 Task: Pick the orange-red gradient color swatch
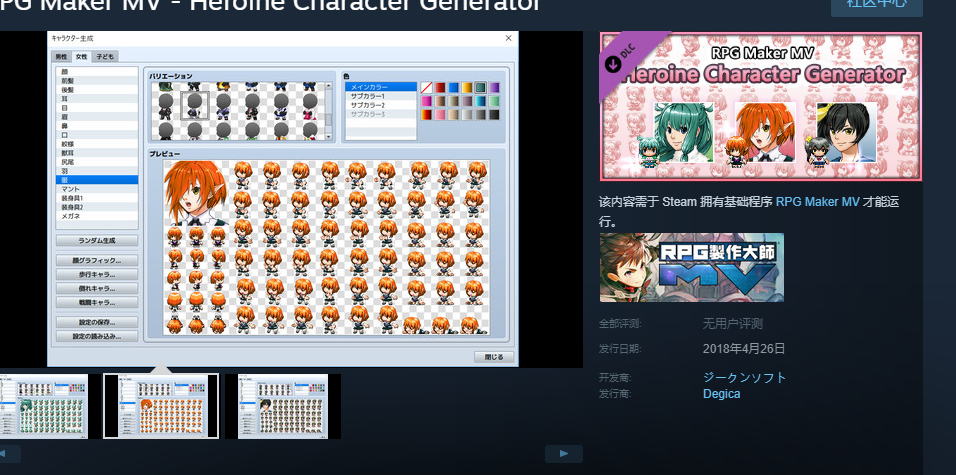[x=426, y=115]
